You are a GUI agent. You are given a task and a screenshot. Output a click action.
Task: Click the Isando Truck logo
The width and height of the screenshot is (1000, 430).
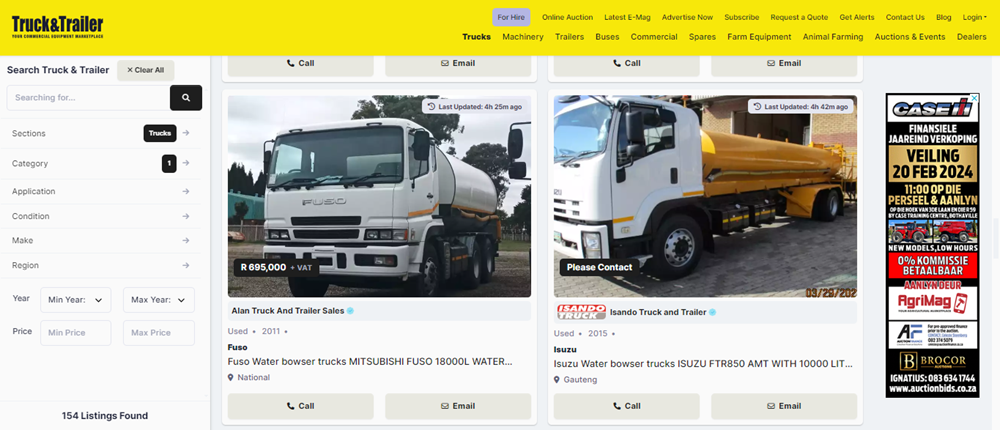tap(581, 312)
